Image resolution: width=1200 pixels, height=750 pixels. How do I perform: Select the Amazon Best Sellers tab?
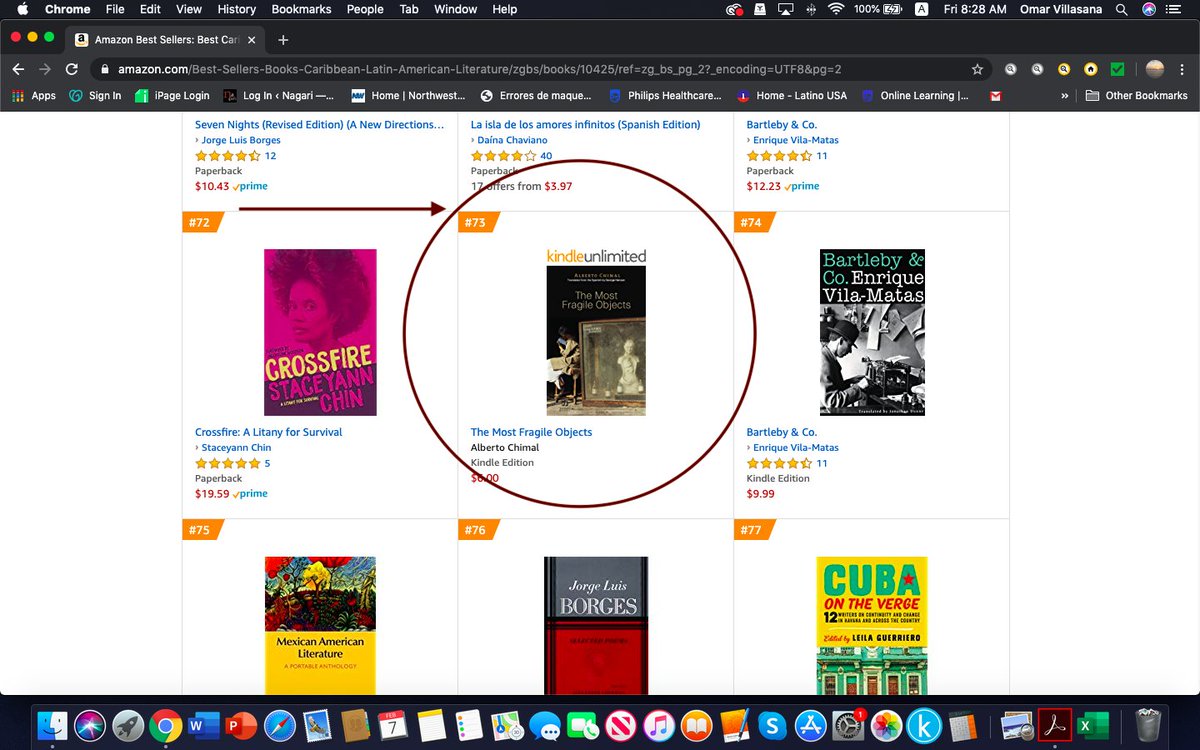pos(166,41)
